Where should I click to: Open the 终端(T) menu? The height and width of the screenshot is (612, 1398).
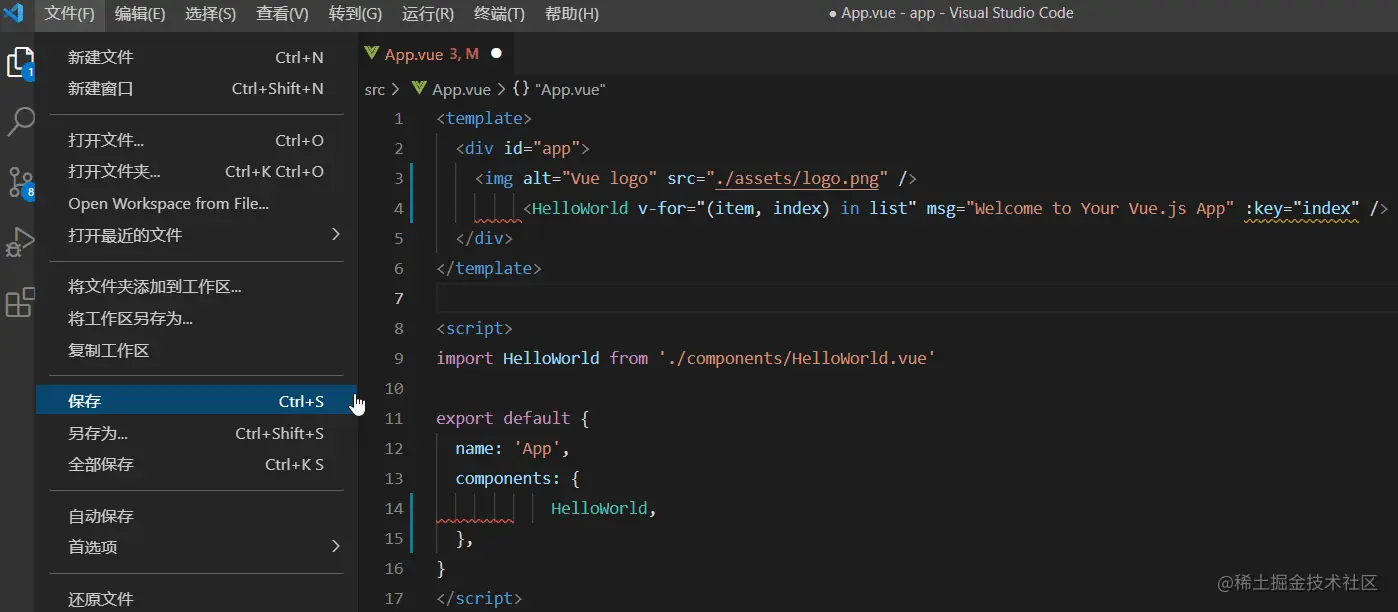[x=499, y=14]
